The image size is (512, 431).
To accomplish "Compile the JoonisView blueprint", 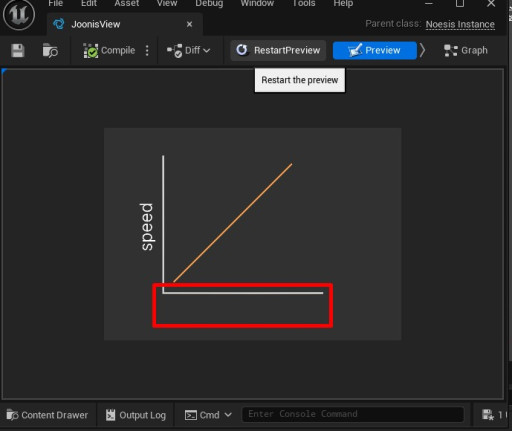I will 109,51.
